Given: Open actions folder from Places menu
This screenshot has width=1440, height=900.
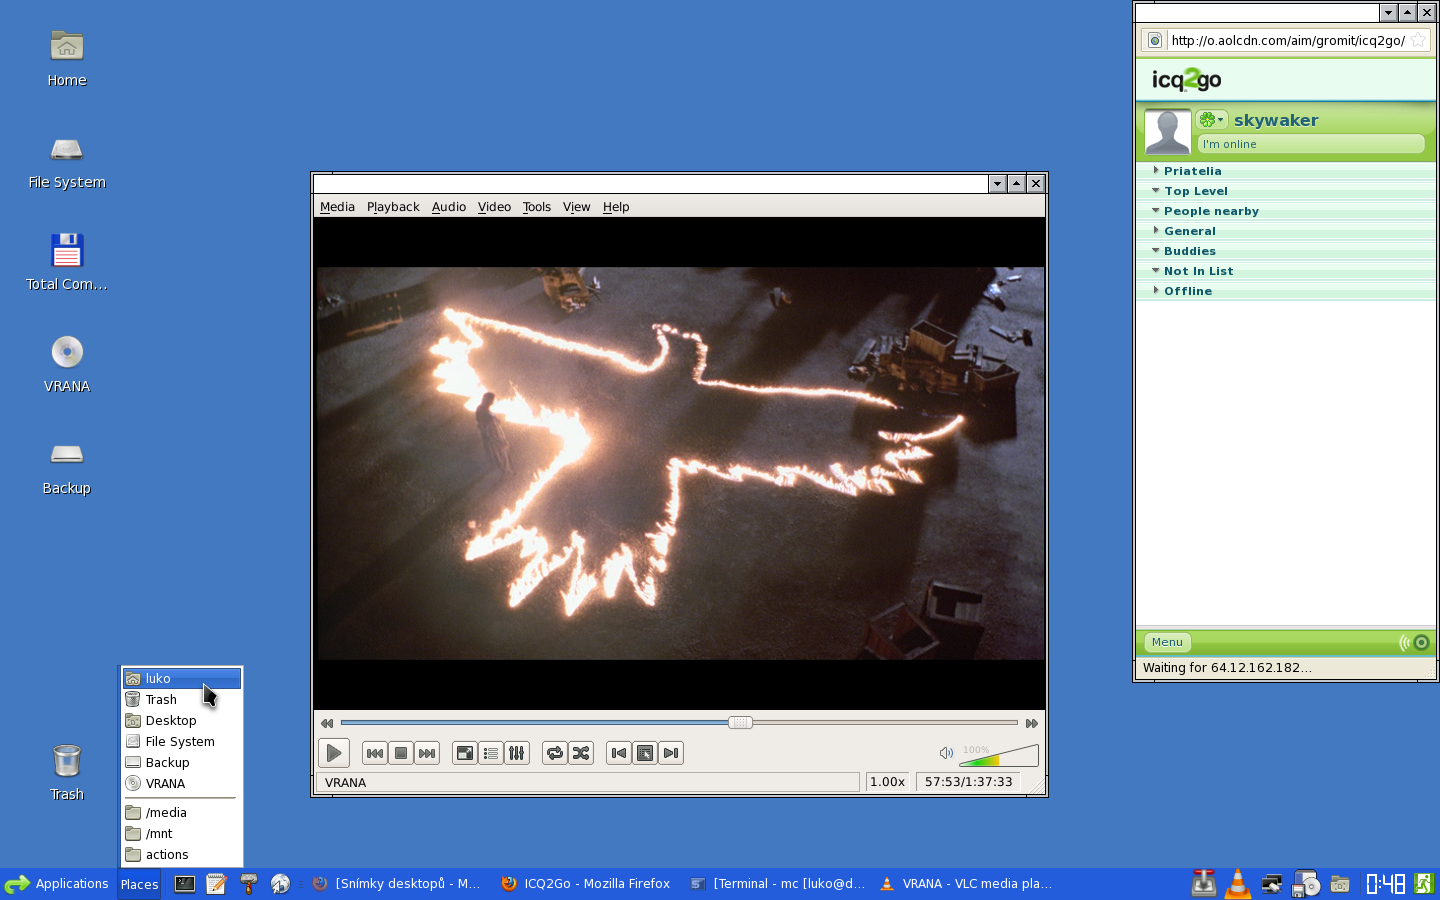Looking at the screenshot, I should tap(182, 855).
